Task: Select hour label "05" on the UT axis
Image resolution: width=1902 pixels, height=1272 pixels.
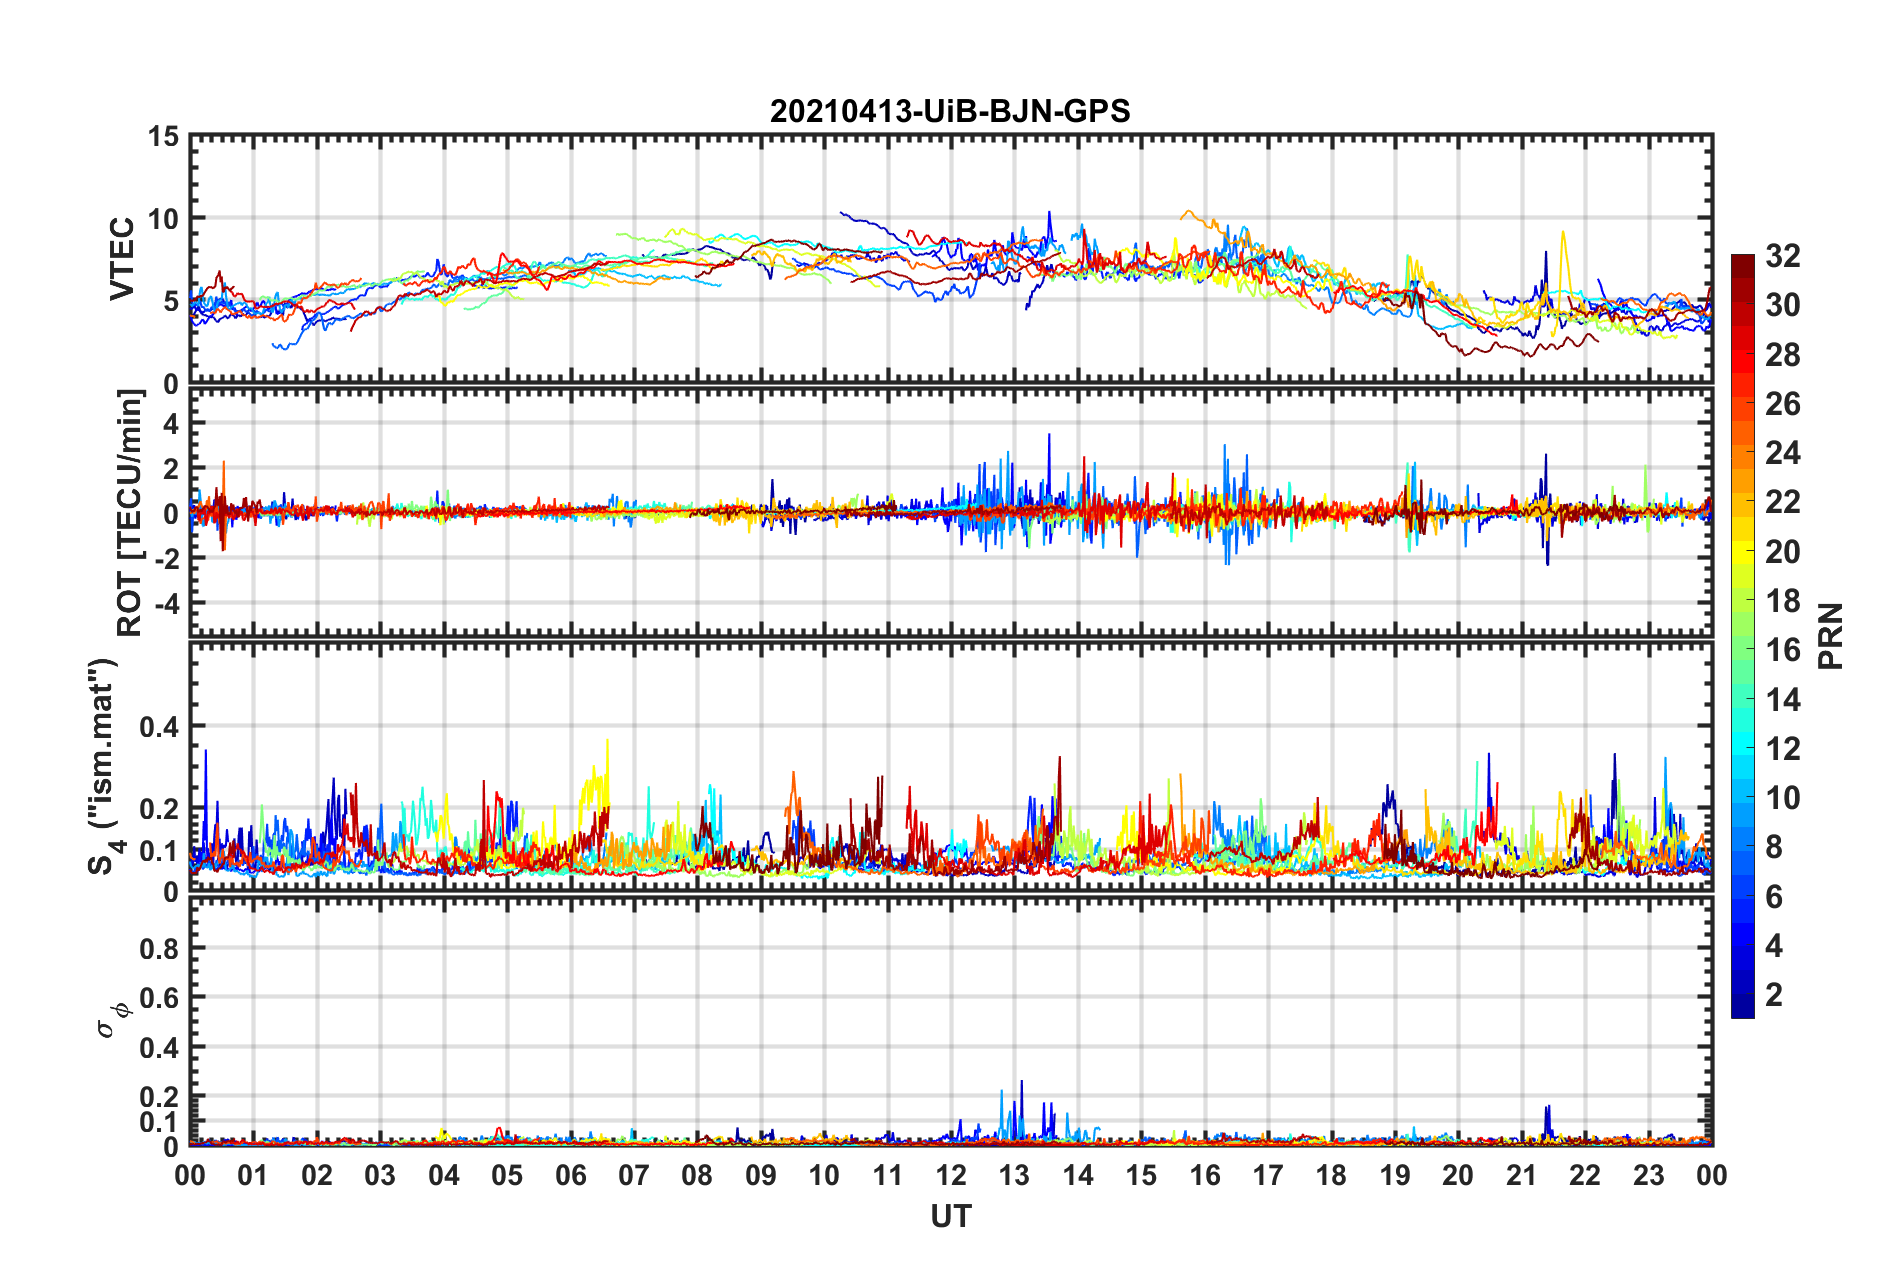Action: click(507, 1175)
